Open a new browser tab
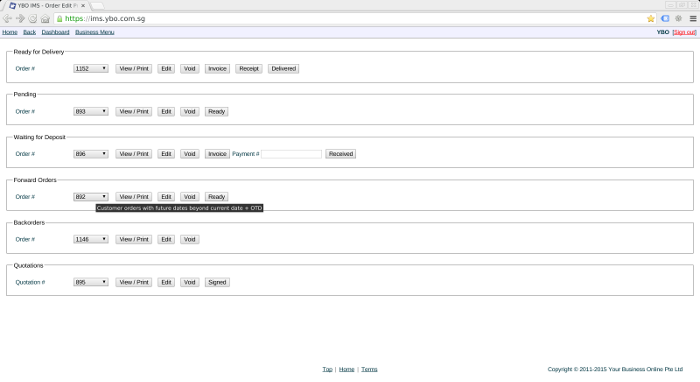Image resolution: width=700 pixels, height=382 pixels. (97, 6)
